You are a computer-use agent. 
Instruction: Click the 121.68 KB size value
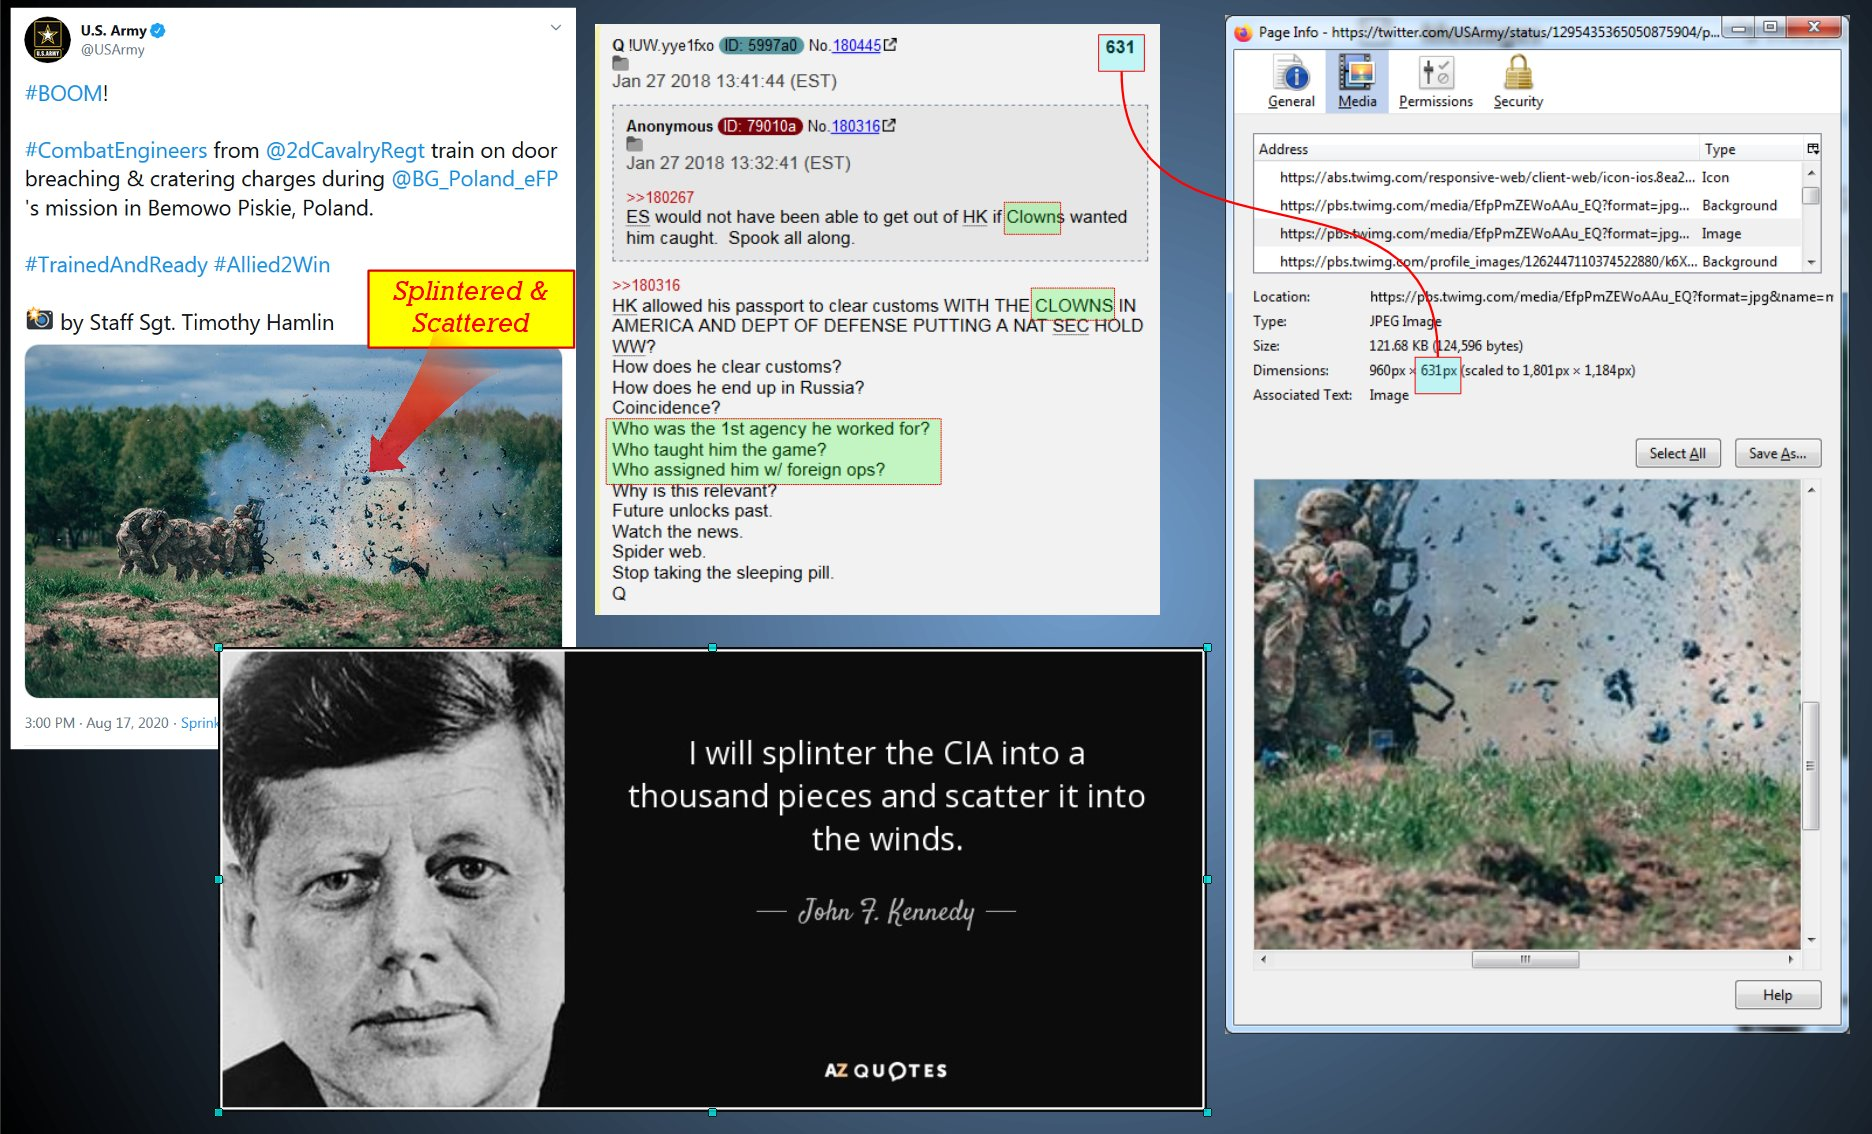[1446, 345]
